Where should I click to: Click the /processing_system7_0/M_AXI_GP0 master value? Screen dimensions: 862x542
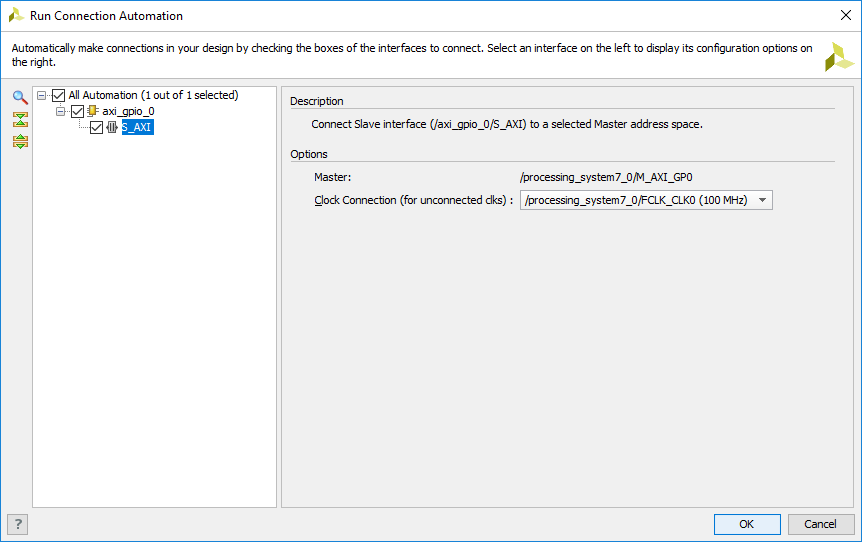(x=606, y=178)
